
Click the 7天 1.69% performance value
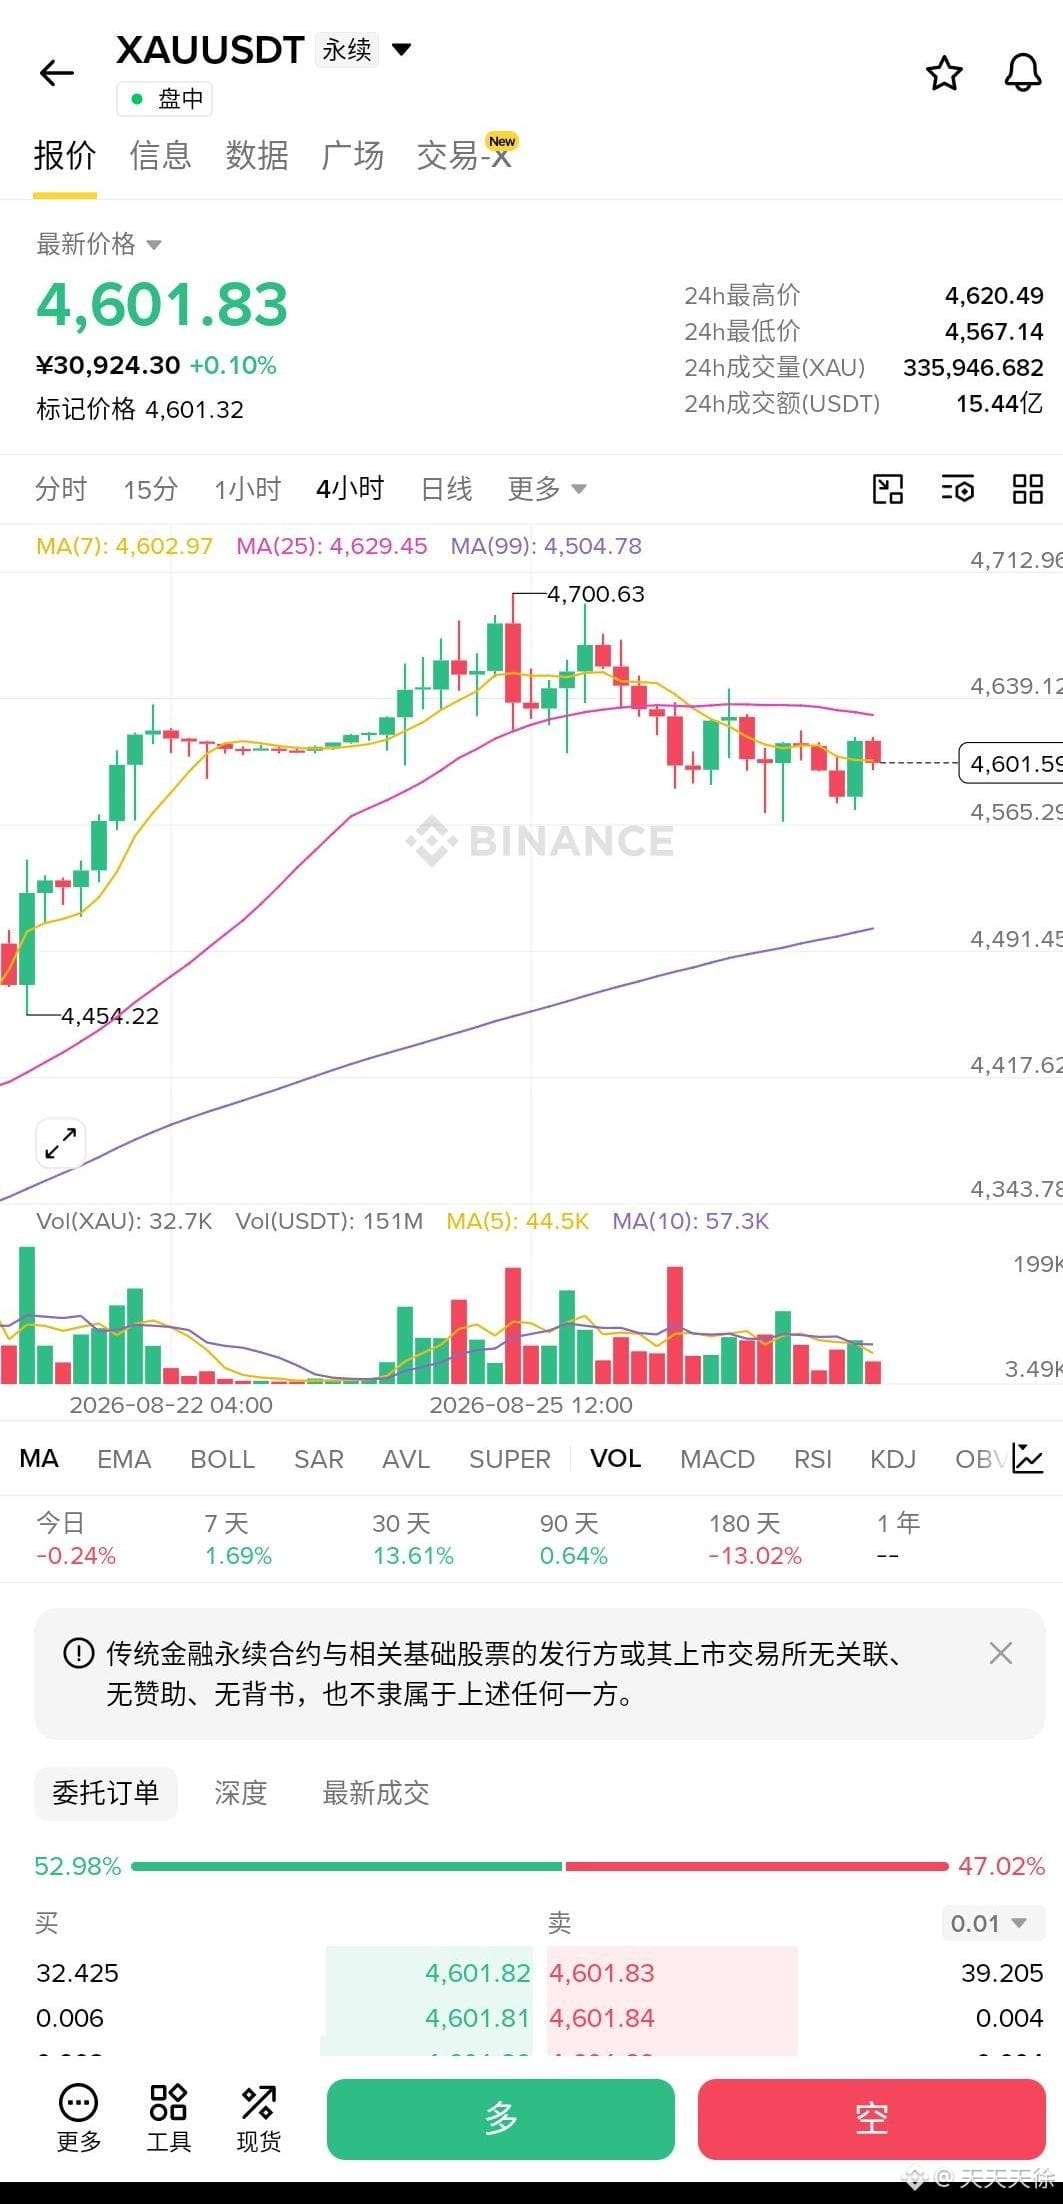238,1556
